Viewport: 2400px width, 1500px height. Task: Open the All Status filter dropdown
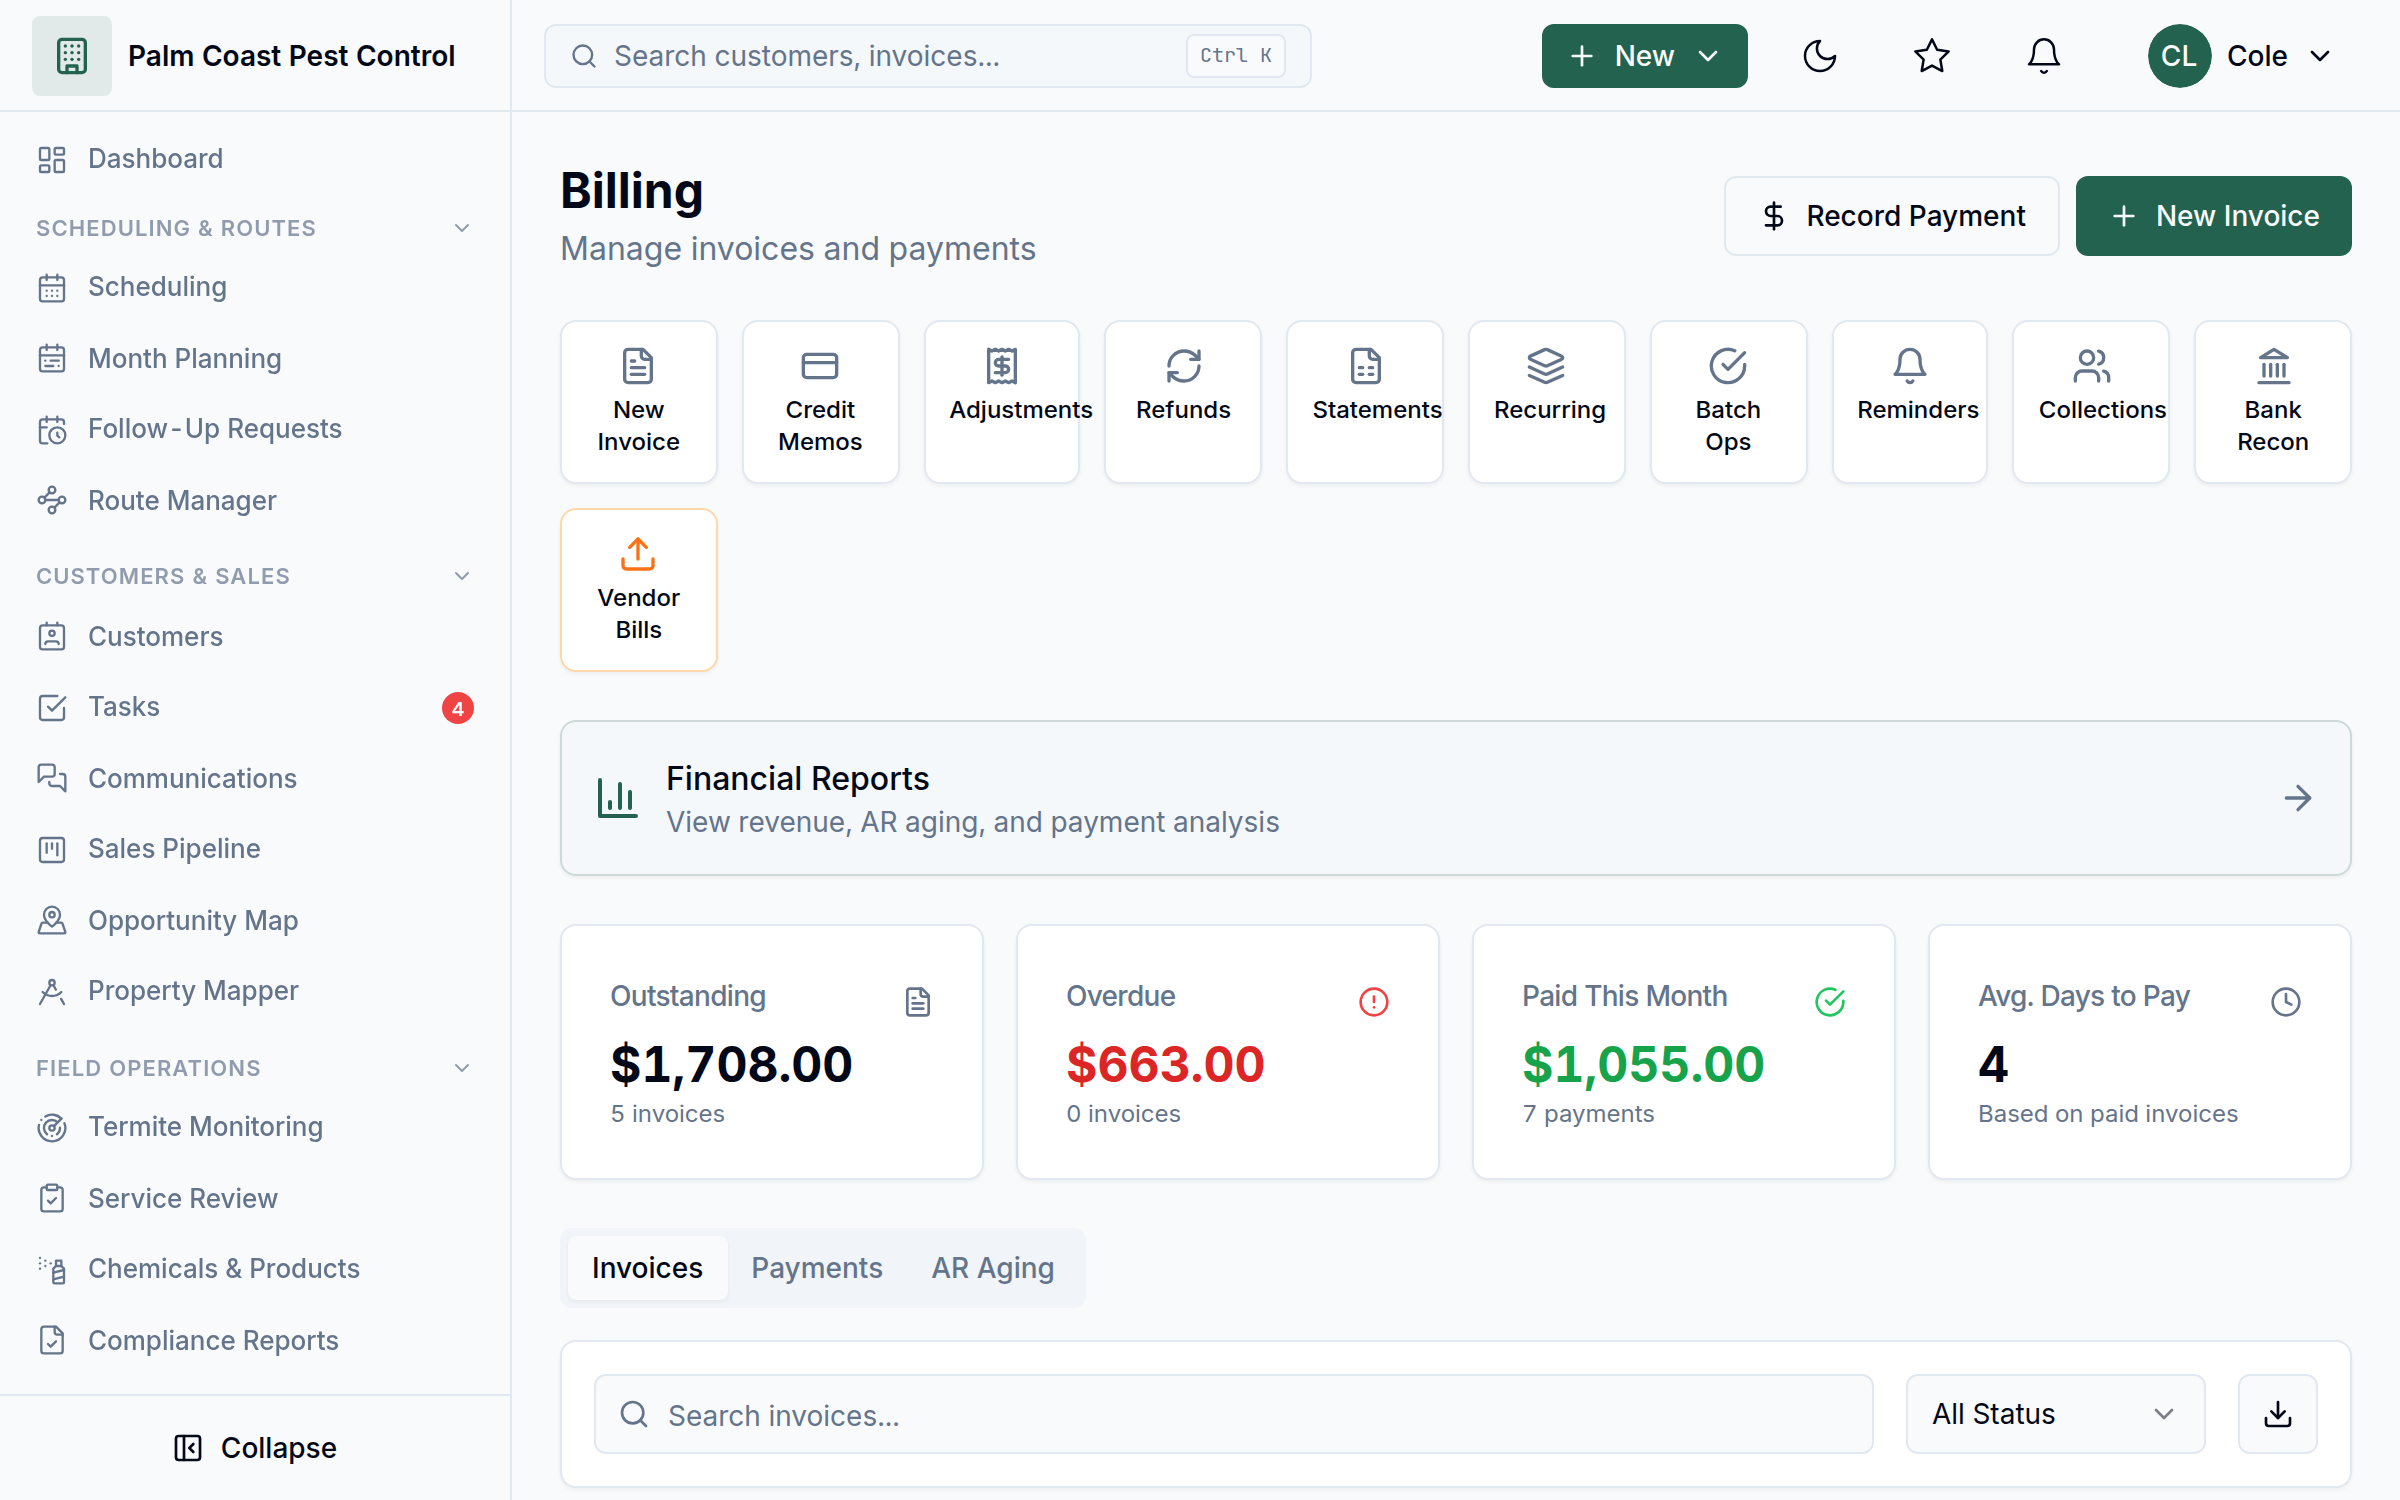point(2055,1414)
